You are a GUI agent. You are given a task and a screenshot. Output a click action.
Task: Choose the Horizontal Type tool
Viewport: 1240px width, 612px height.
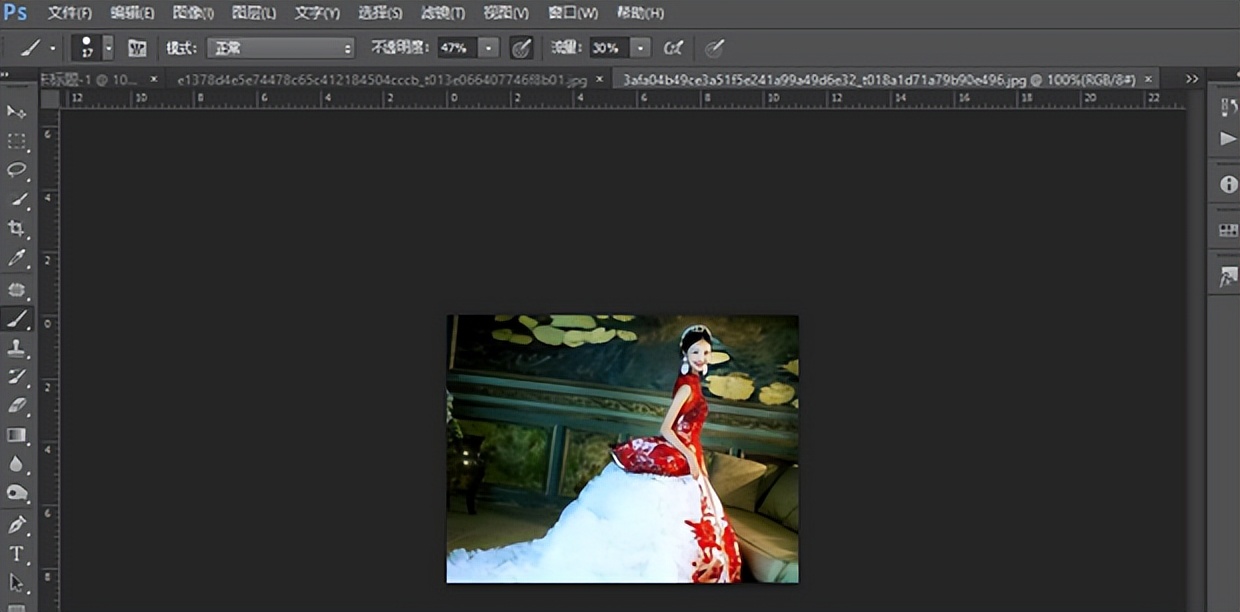pos(16,554)
